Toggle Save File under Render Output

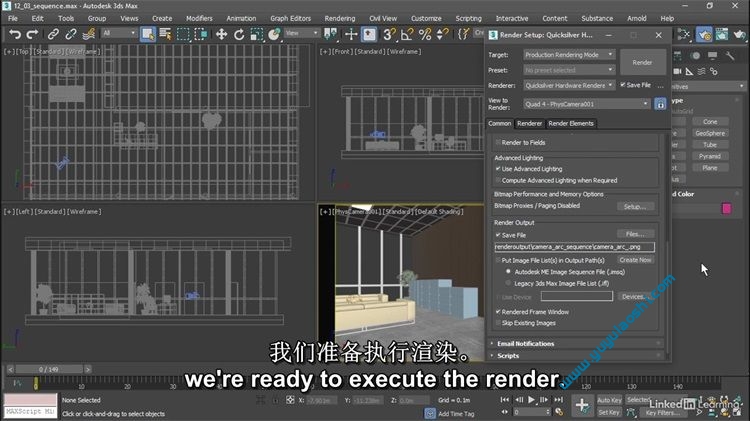[498, 235]
